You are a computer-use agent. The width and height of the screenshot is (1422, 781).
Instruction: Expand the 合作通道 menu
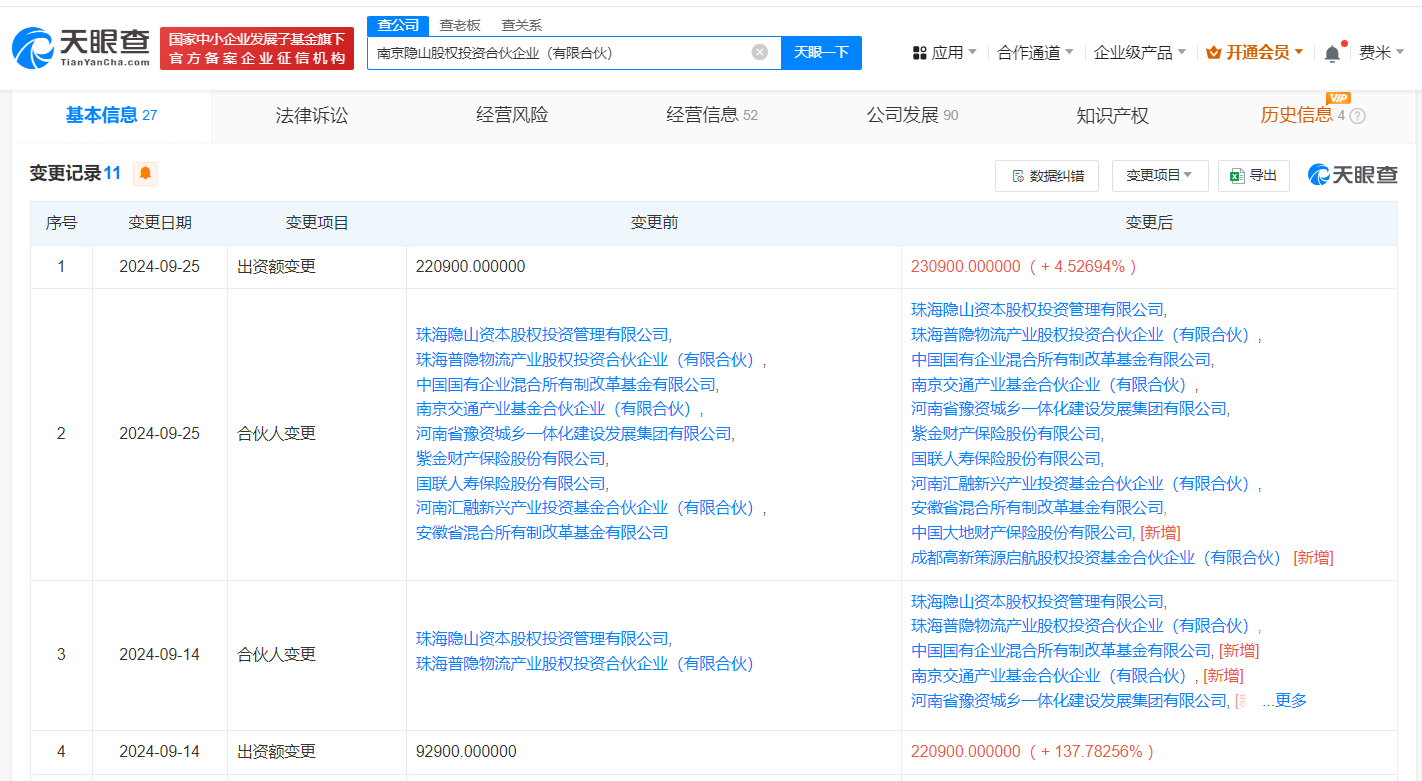pyautogui.click(x=1036, y=52)
